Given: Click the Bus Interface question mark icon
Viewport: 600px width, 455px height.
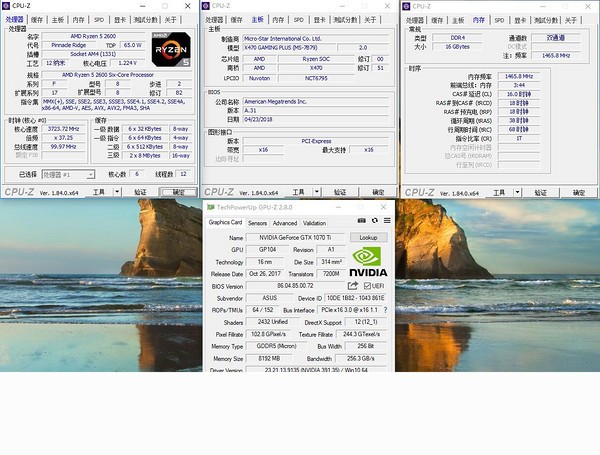Looking at the screenshot, I should click(x=385, y=310).
